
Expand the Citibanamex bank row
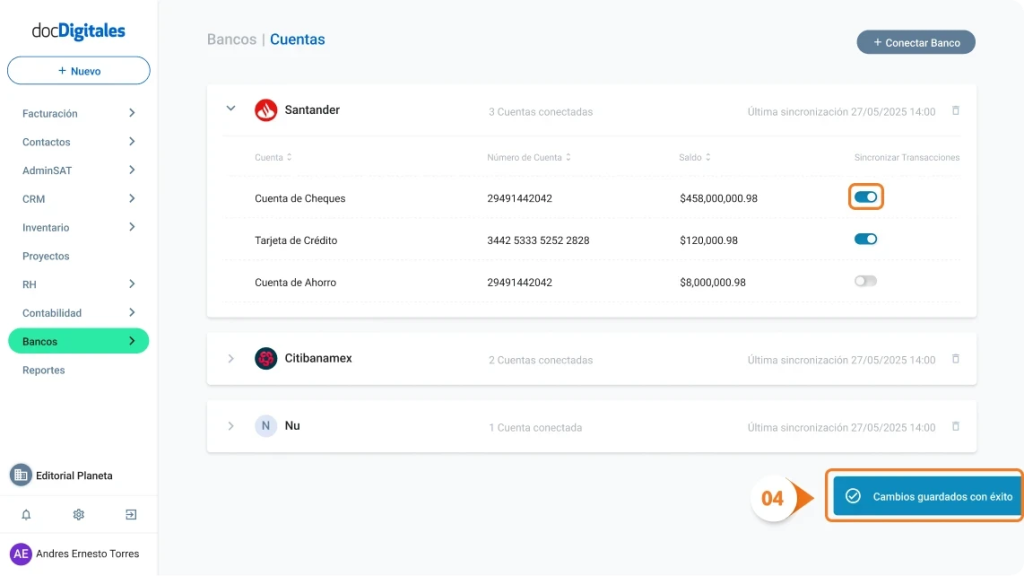231,359
